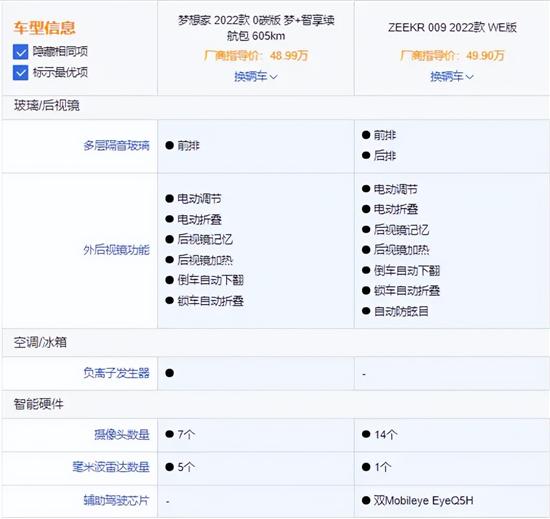Click the 智能硬件 section header
The width and height of the screenshot is (550, 519).
click(x=39, y=404)
